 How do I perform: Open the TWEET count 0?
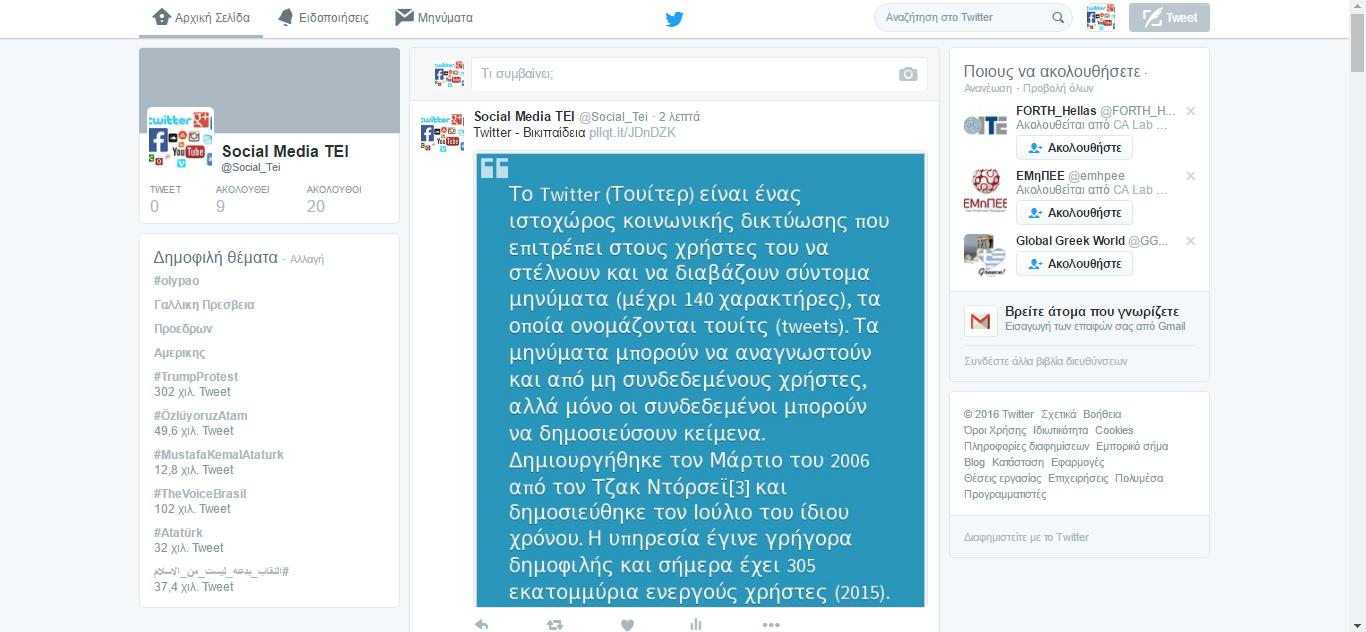coord(166,199)
